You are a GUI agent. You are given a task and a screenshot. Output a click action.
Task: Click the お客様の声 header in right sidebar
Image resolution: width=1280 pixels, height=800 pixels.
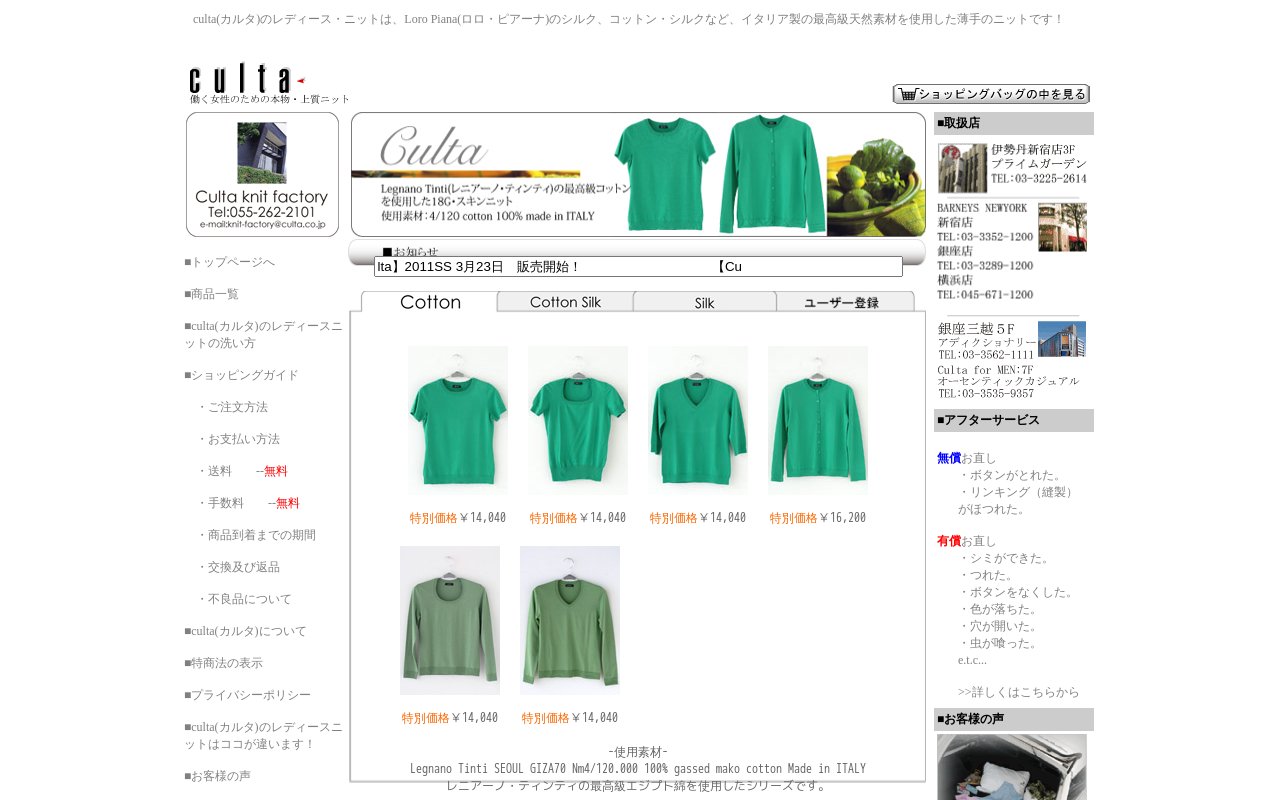1014,719
